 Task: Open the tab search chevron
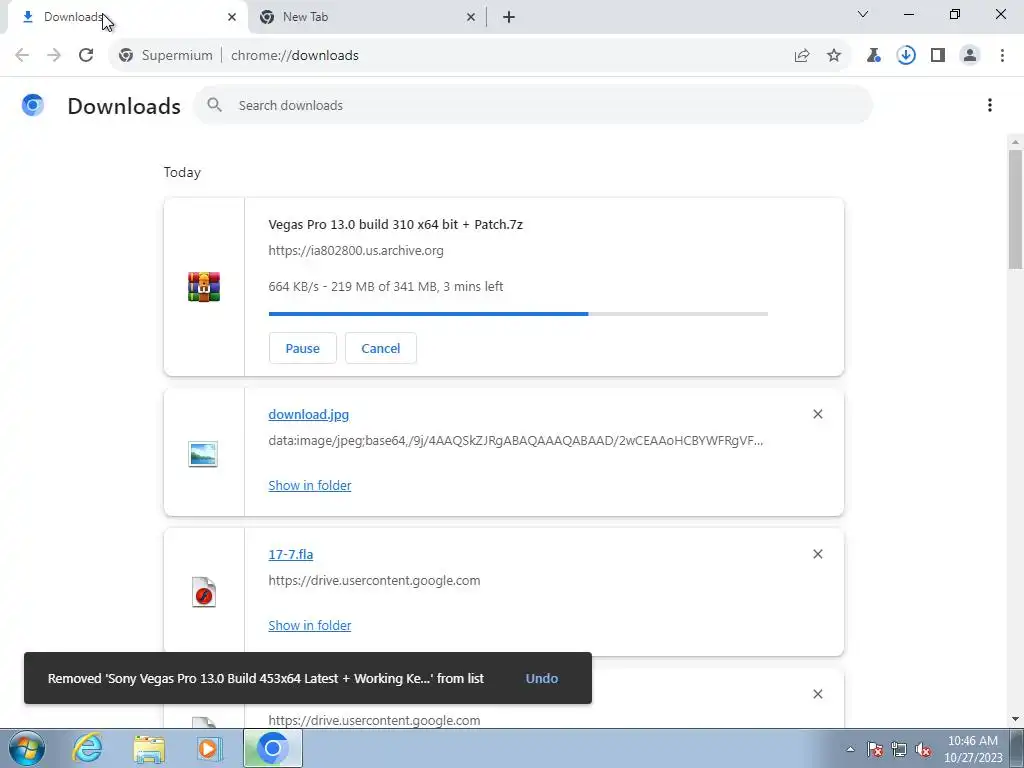tap(863, 14)
